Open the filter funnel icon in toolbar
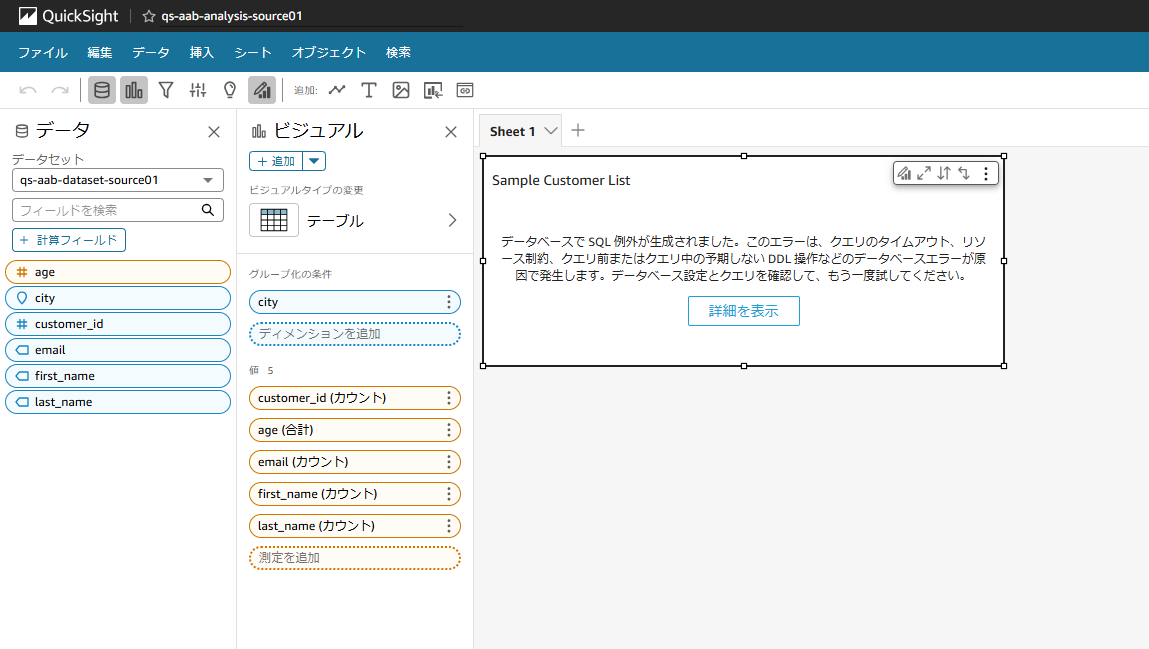The image size is (1149, 649). (166, 90)
